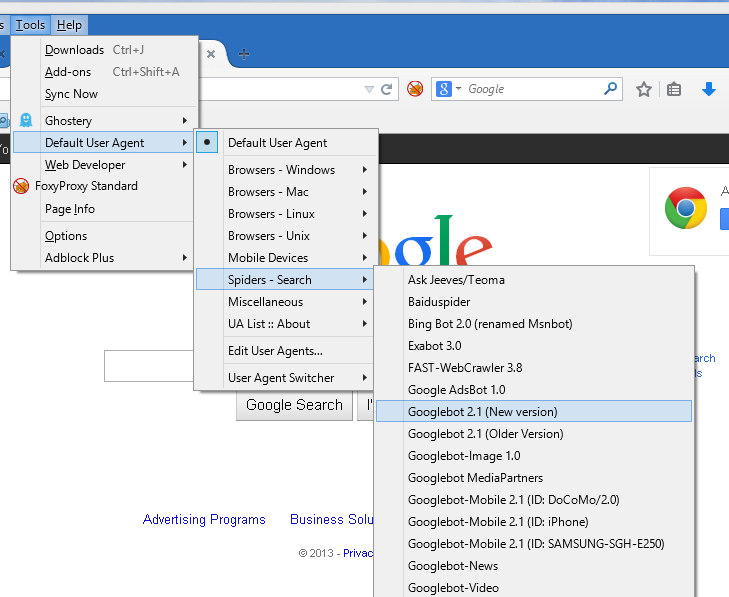This screenshot has width=729, height=597.
Task: Choose Add-ons from the Tools menu
Action: pos(105,72)
